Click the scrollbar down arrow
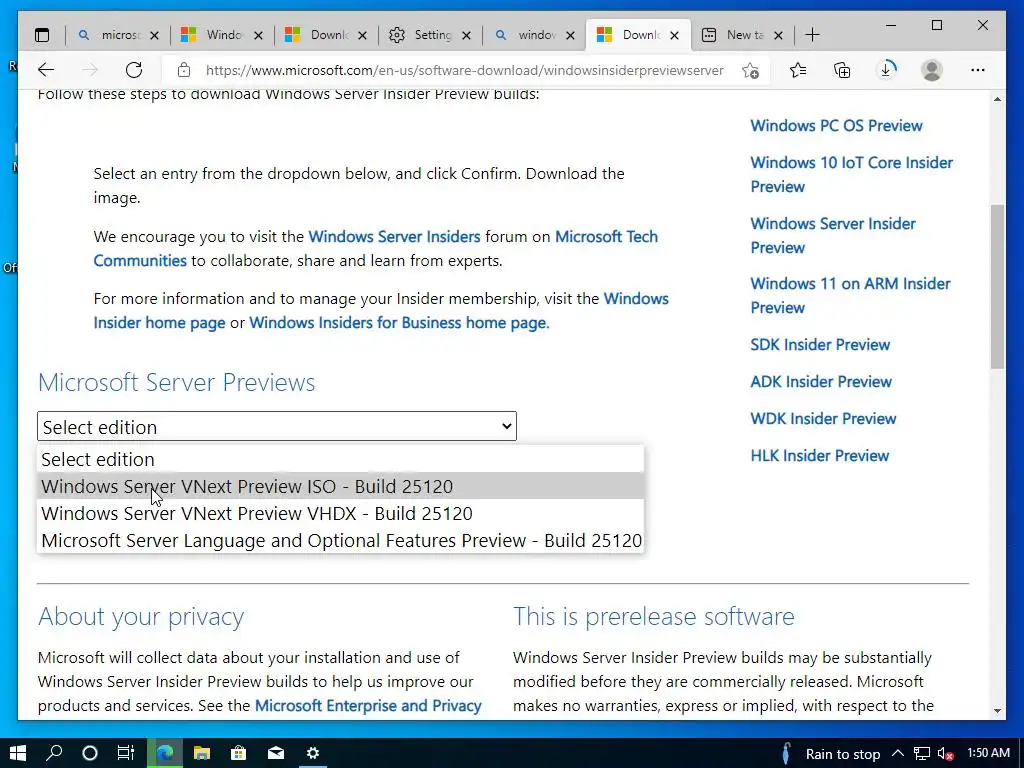The image size is (1024, 768). [997, 711]
